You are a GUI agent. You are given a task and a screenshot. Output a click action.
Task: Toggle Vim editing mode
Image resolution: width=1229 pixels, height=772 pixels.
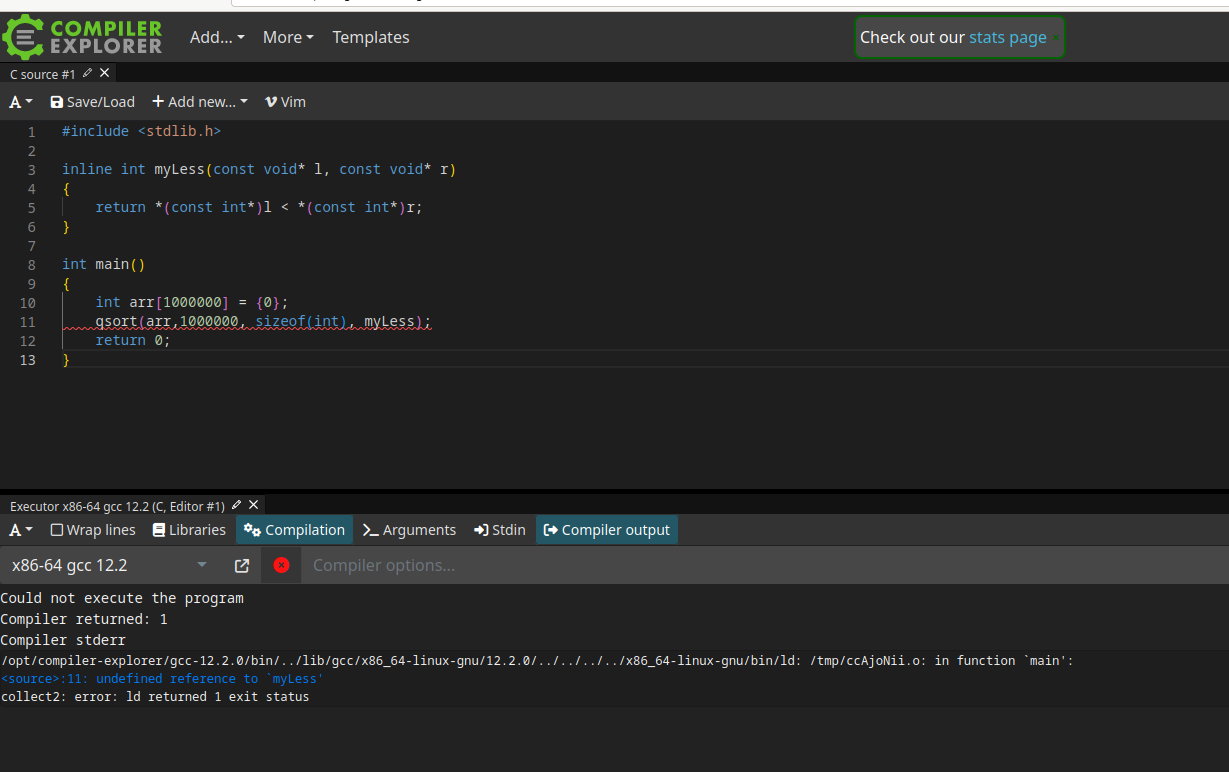285,102
